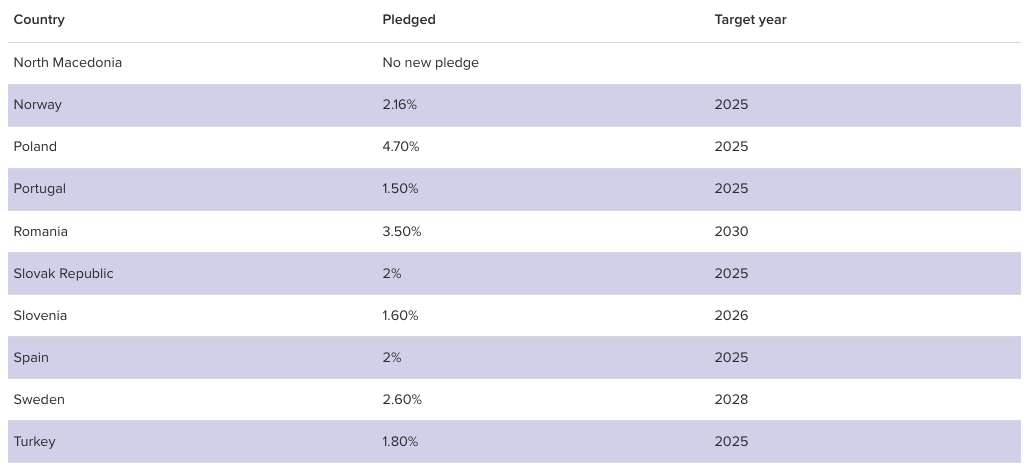This screenshot has width=1030, height=467.
Task: Select the Poland country cell
Action: pos(35,147)
